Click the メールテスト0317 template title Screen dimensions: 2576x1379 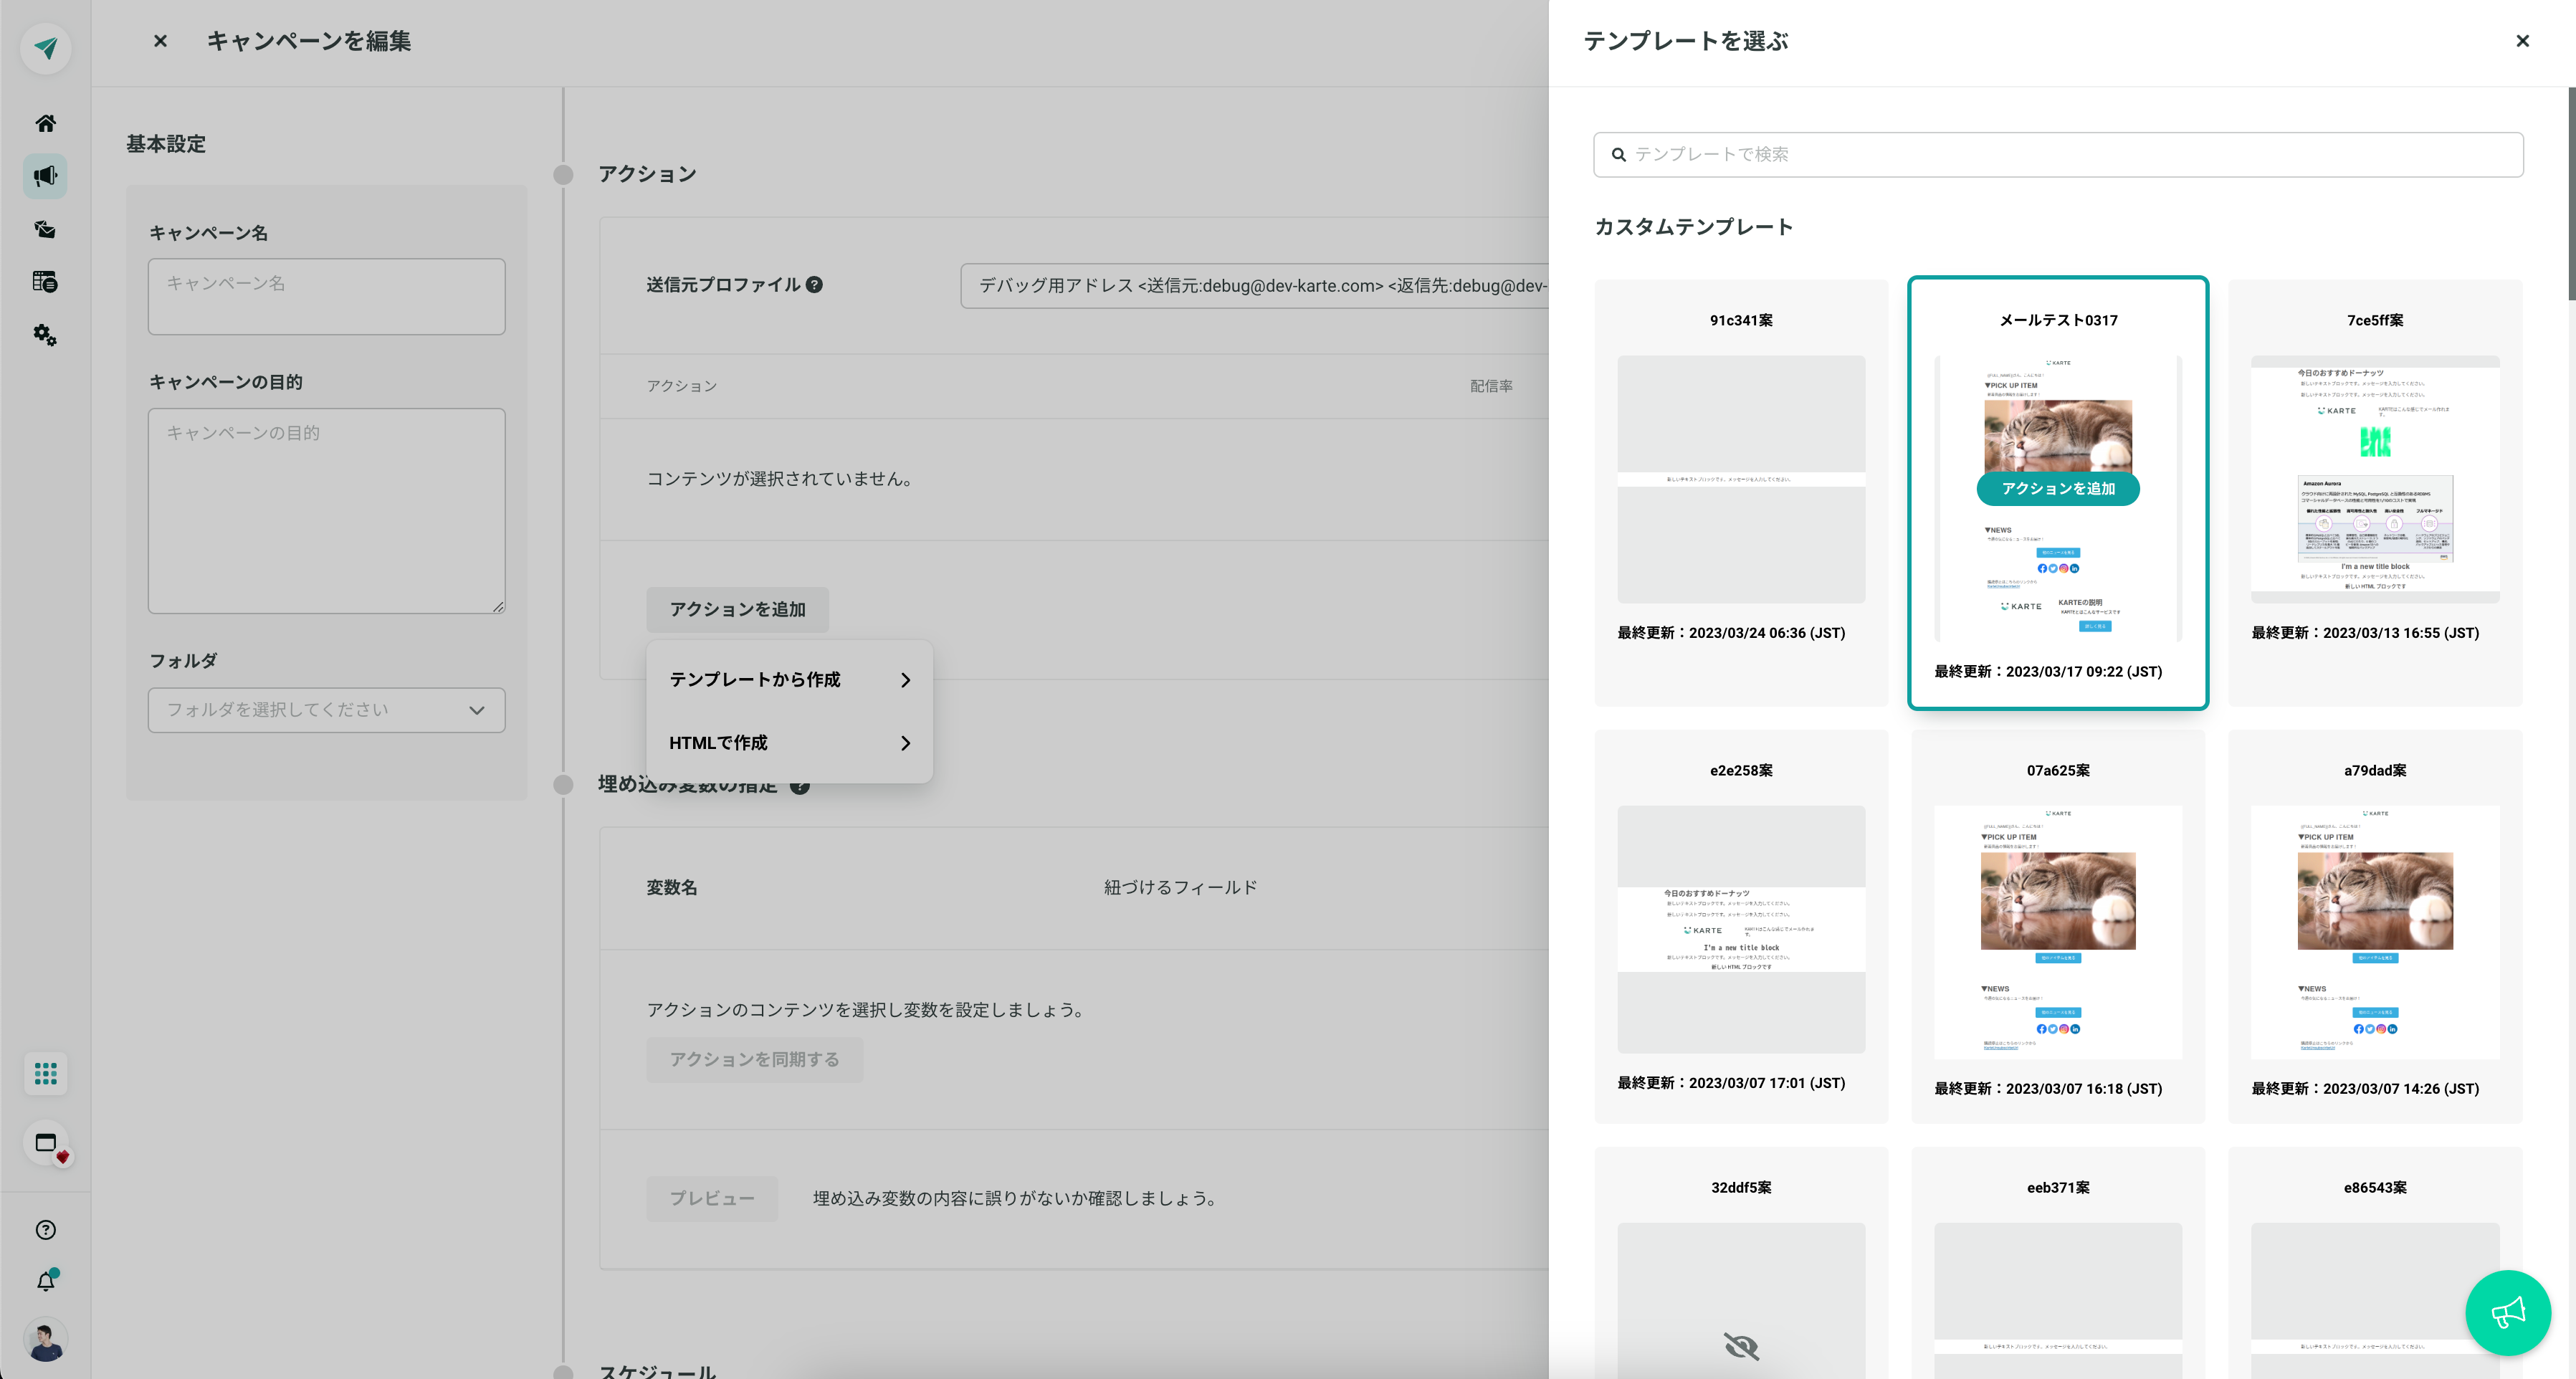coord(2058,321)
